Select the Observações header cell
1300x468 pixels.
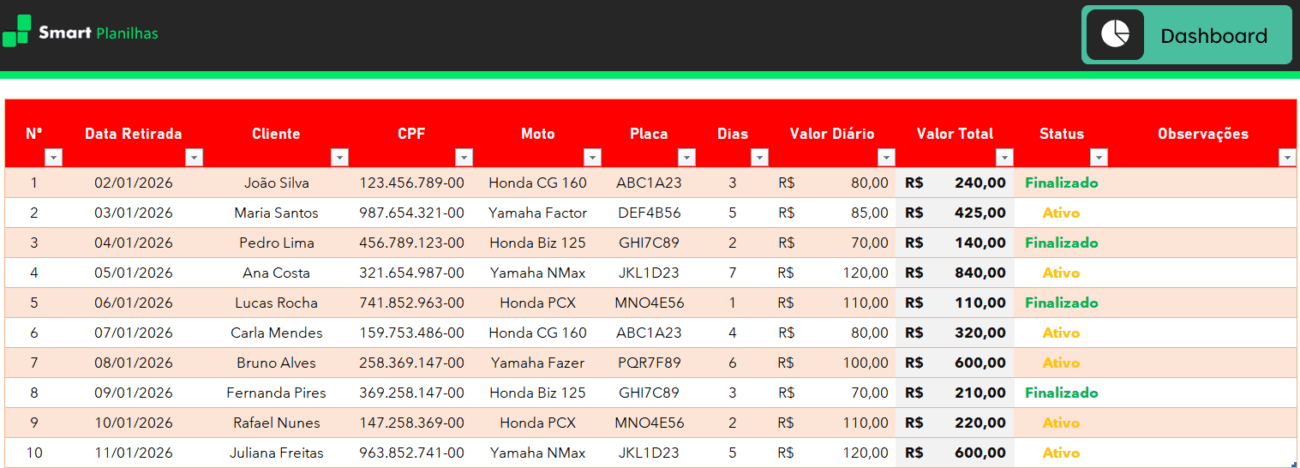click(1203, 134)
